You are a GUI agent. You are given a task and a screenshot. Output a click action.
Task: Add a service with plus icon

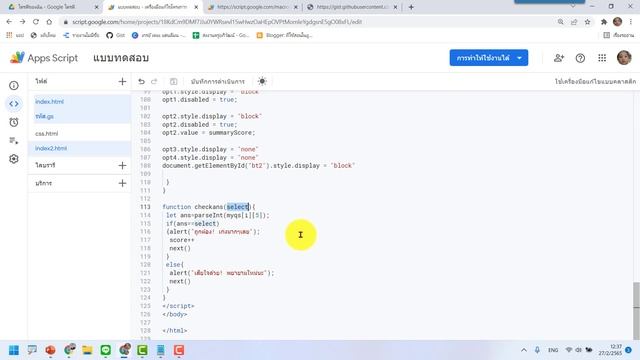coord(122,183)
